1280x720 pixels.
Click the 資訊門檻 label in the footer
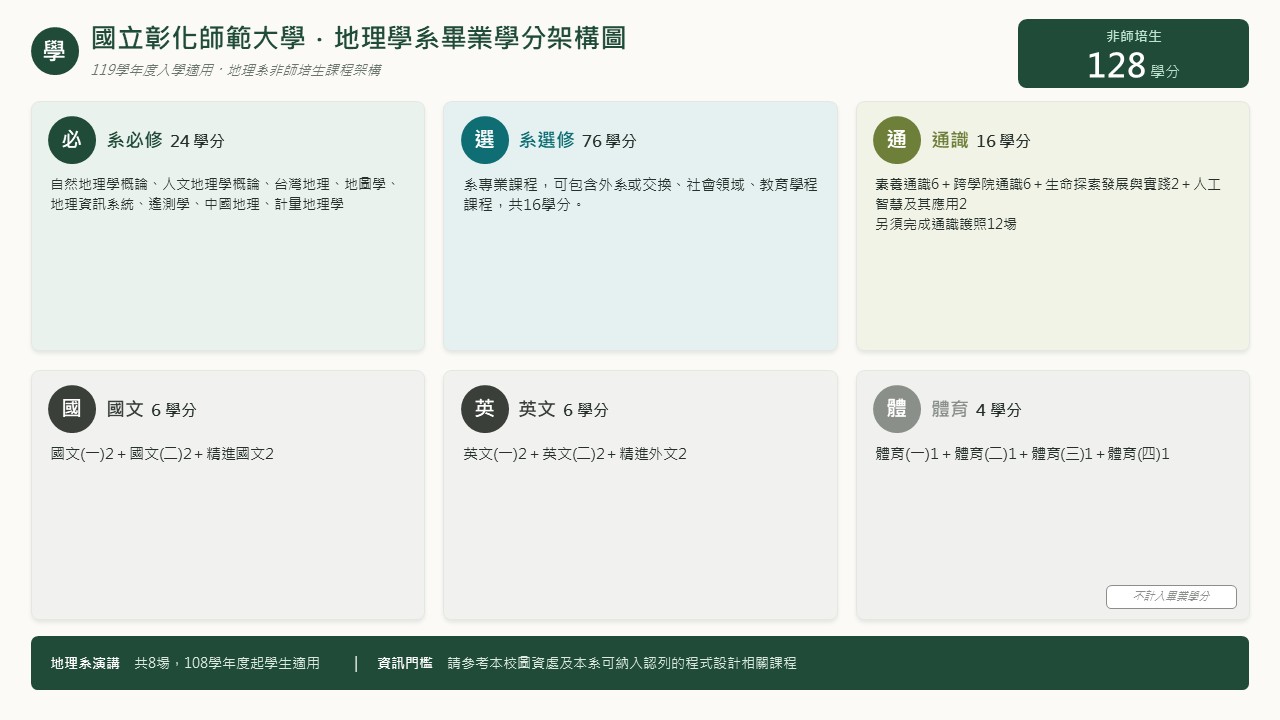pos(405,663)
